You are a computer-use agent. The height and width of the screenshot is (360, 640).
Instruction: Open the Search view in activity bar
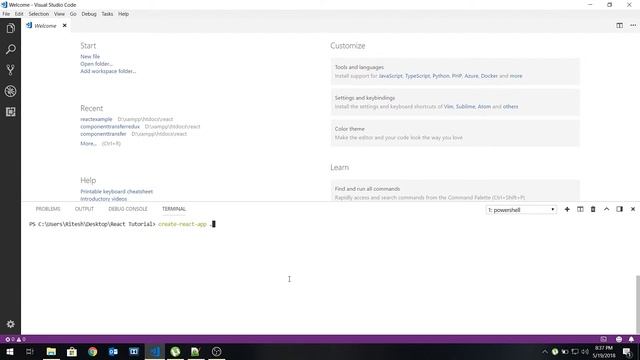click(x=11, y=49)
